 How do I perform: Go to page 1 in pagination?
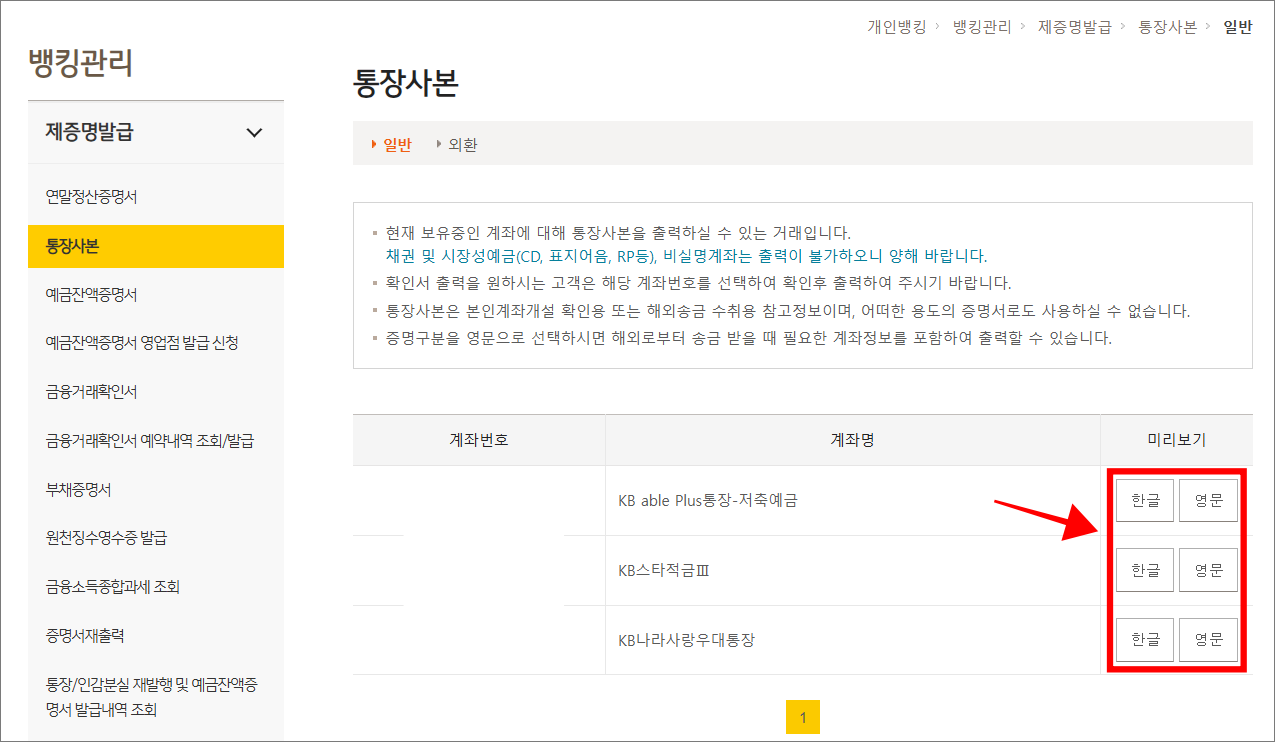pyautogui.click(x=802, y=717)
